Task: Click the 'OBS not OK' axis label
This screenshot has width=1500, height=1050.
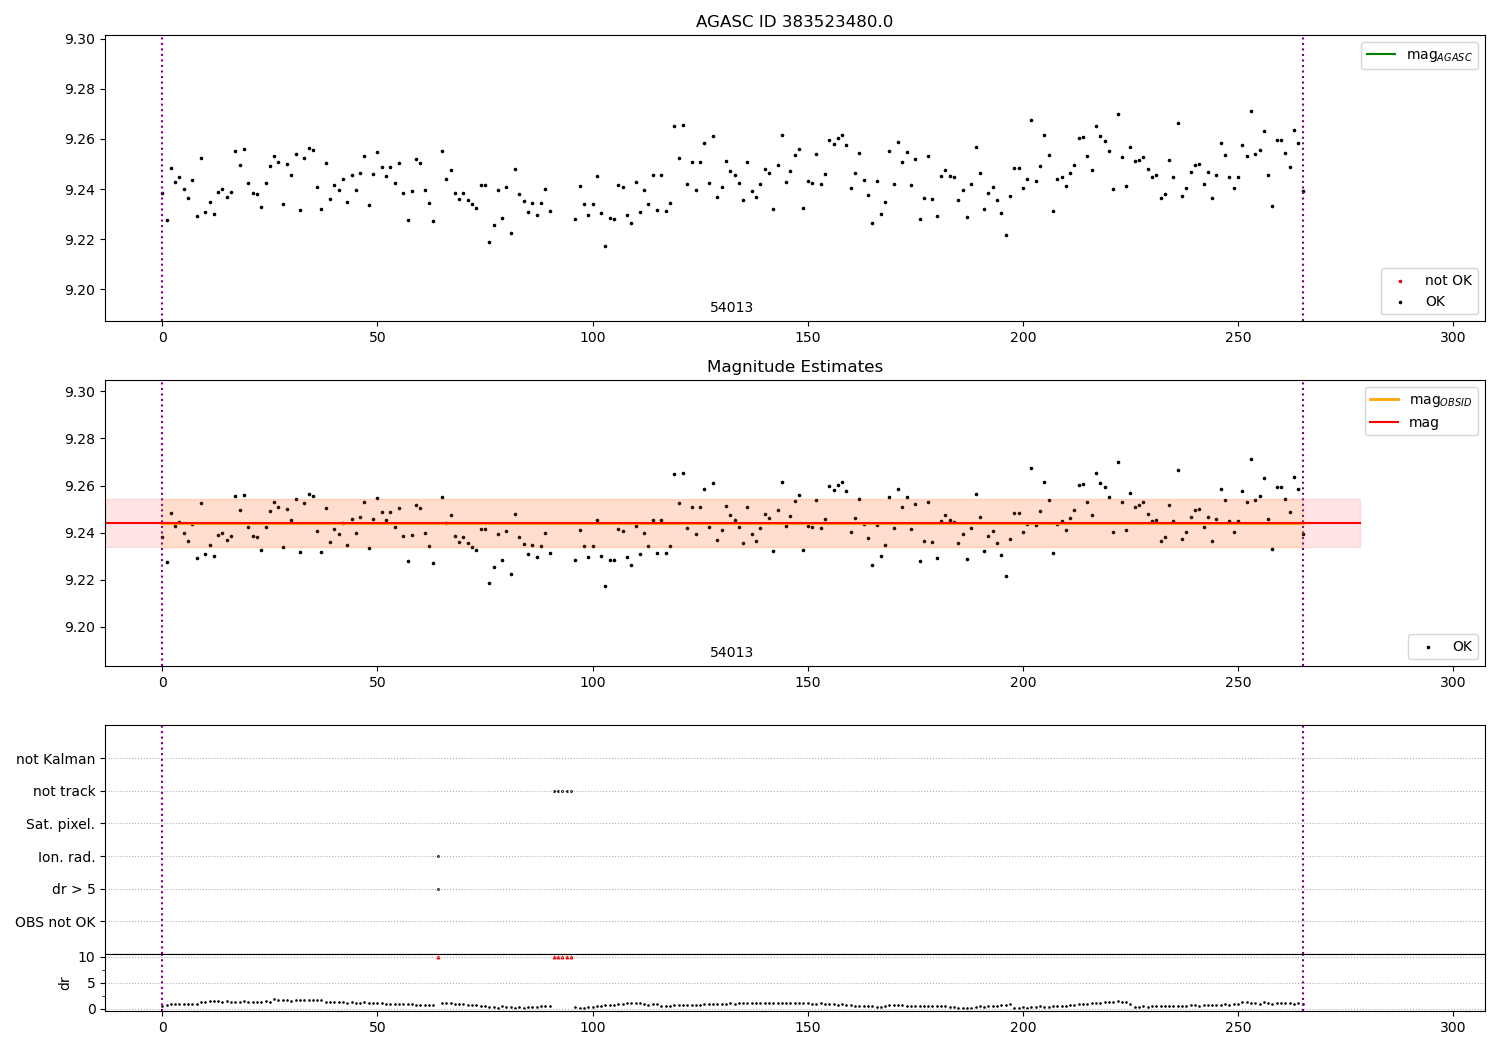Action: click(x=55, y=923)
